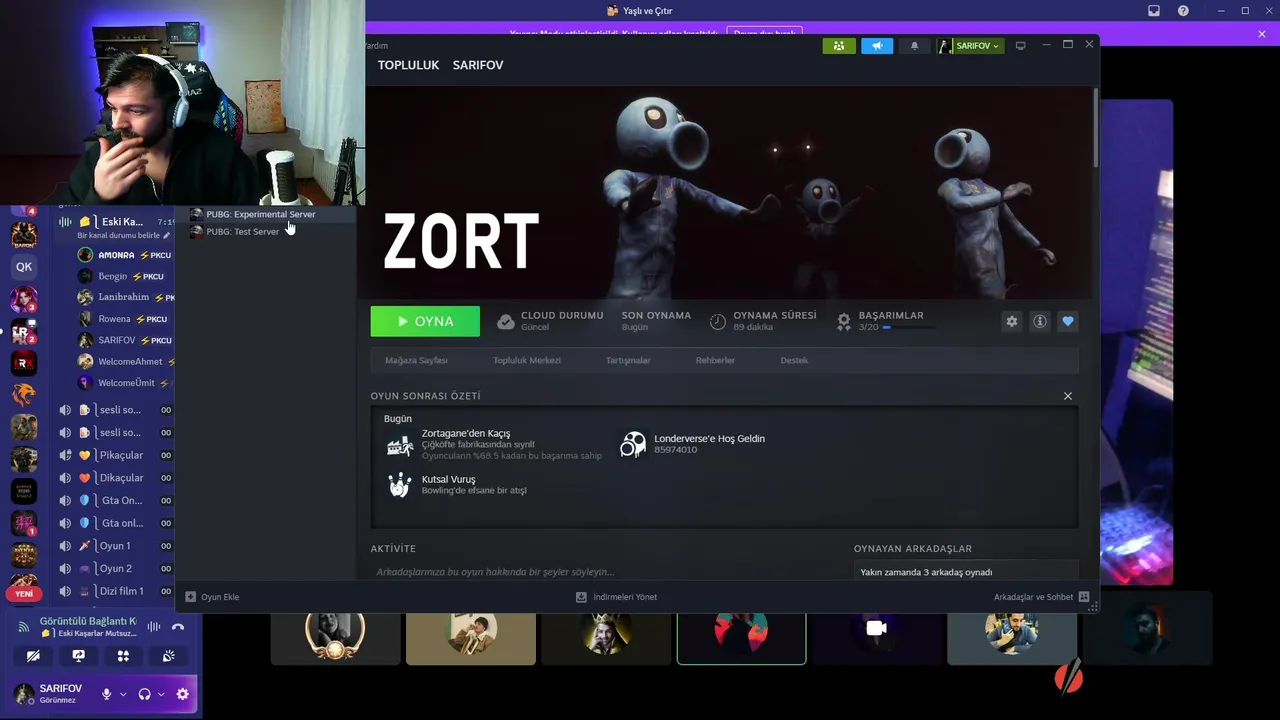Expand headphone output options arrow

point(161,694)
